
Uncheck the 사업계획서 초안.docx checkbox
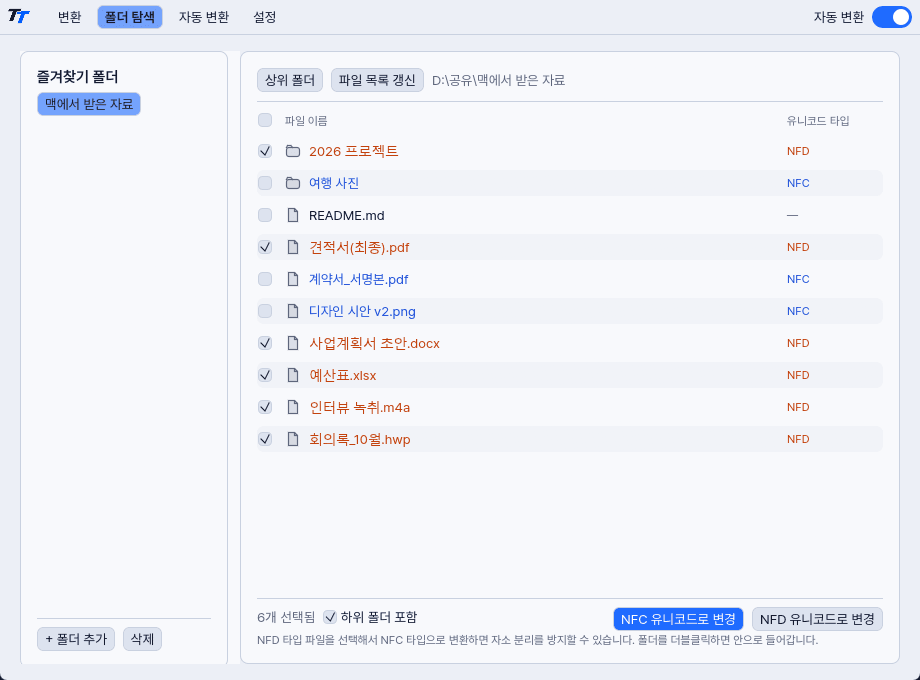[265, 343]
